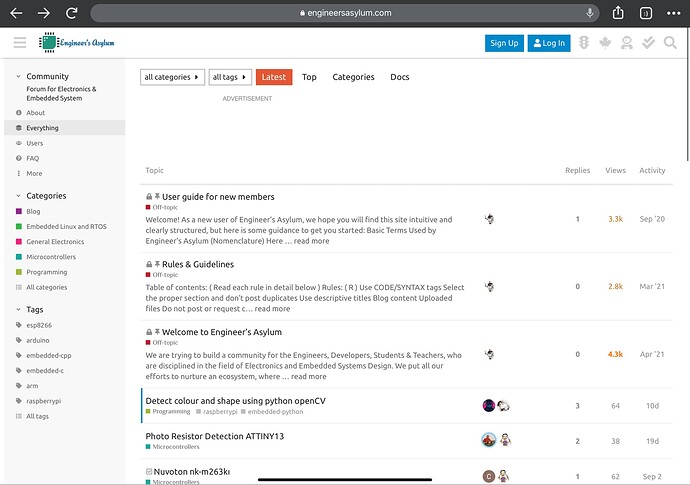
Task: Go back with the browser back arrow
Action: pyautogui.click(x=16, y=13)
